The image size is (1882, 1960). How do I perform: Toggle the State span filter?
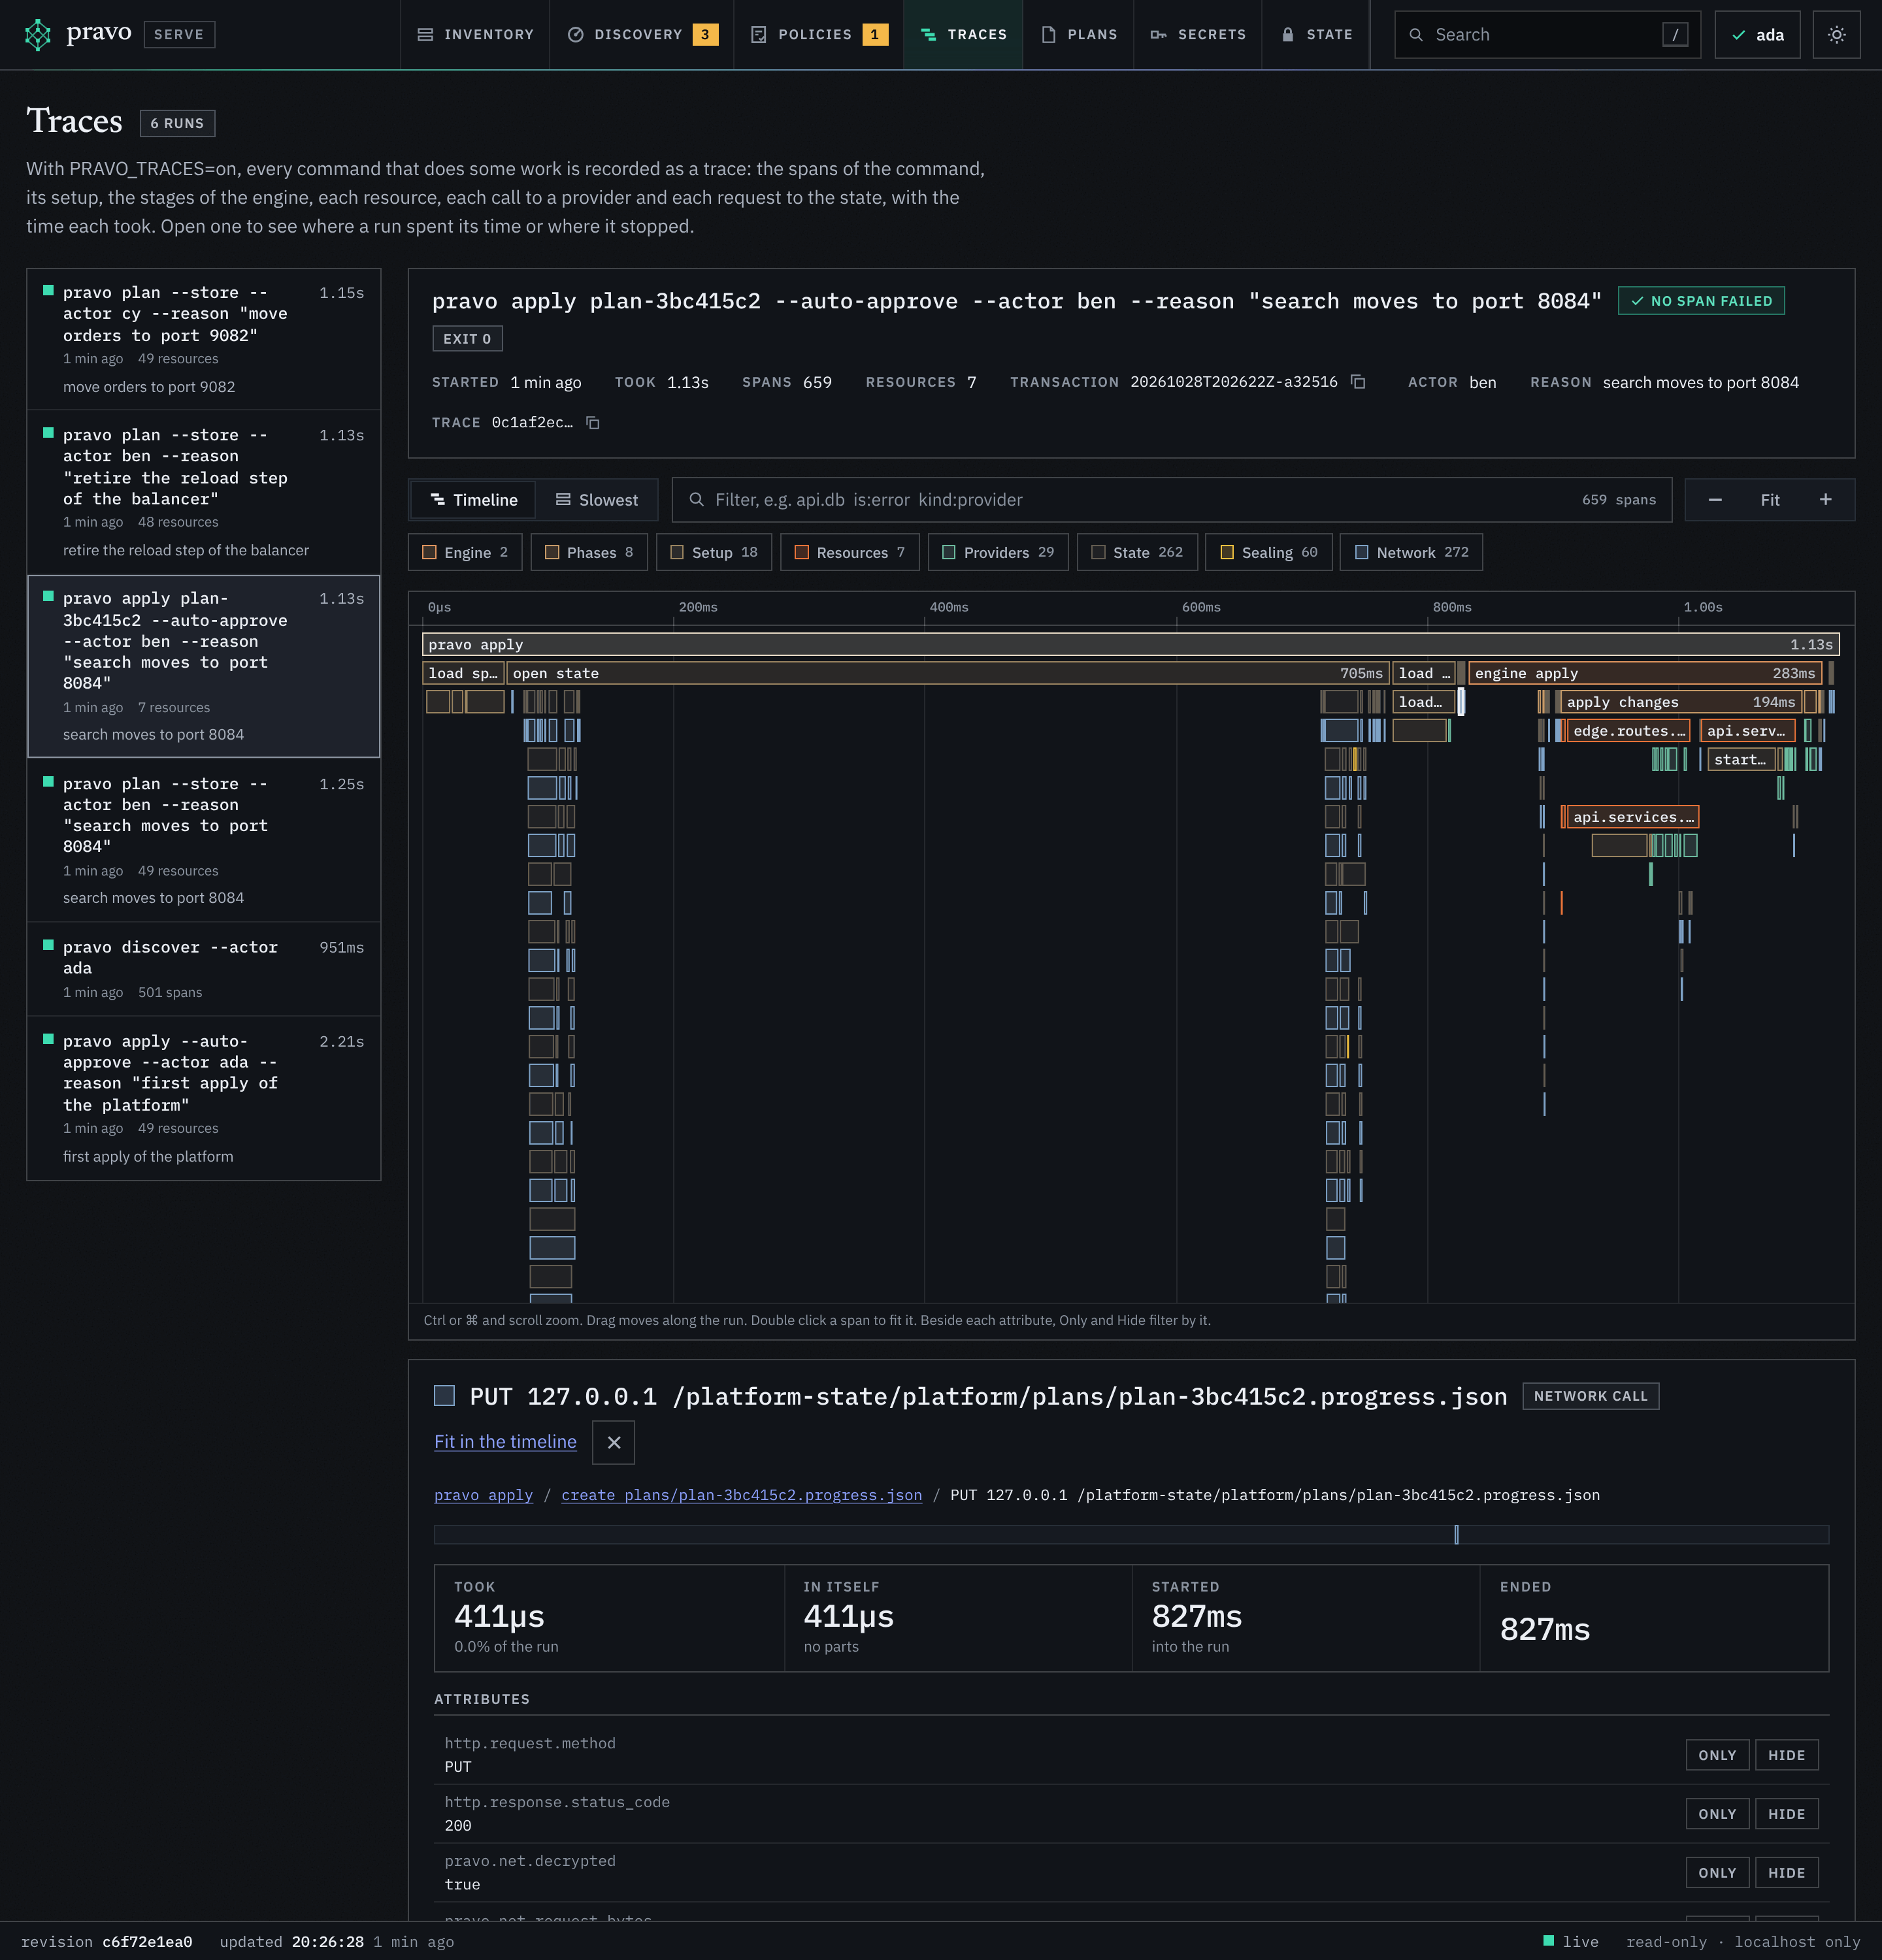pos(1137,552)
